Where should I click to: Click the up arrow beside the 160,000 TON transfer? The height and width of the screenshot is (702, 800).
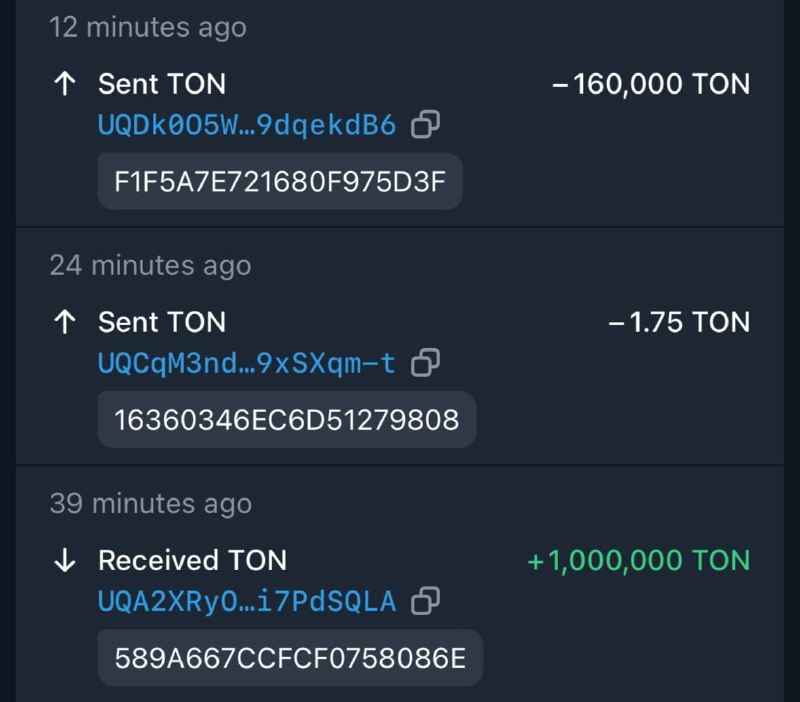pos(65,84)
